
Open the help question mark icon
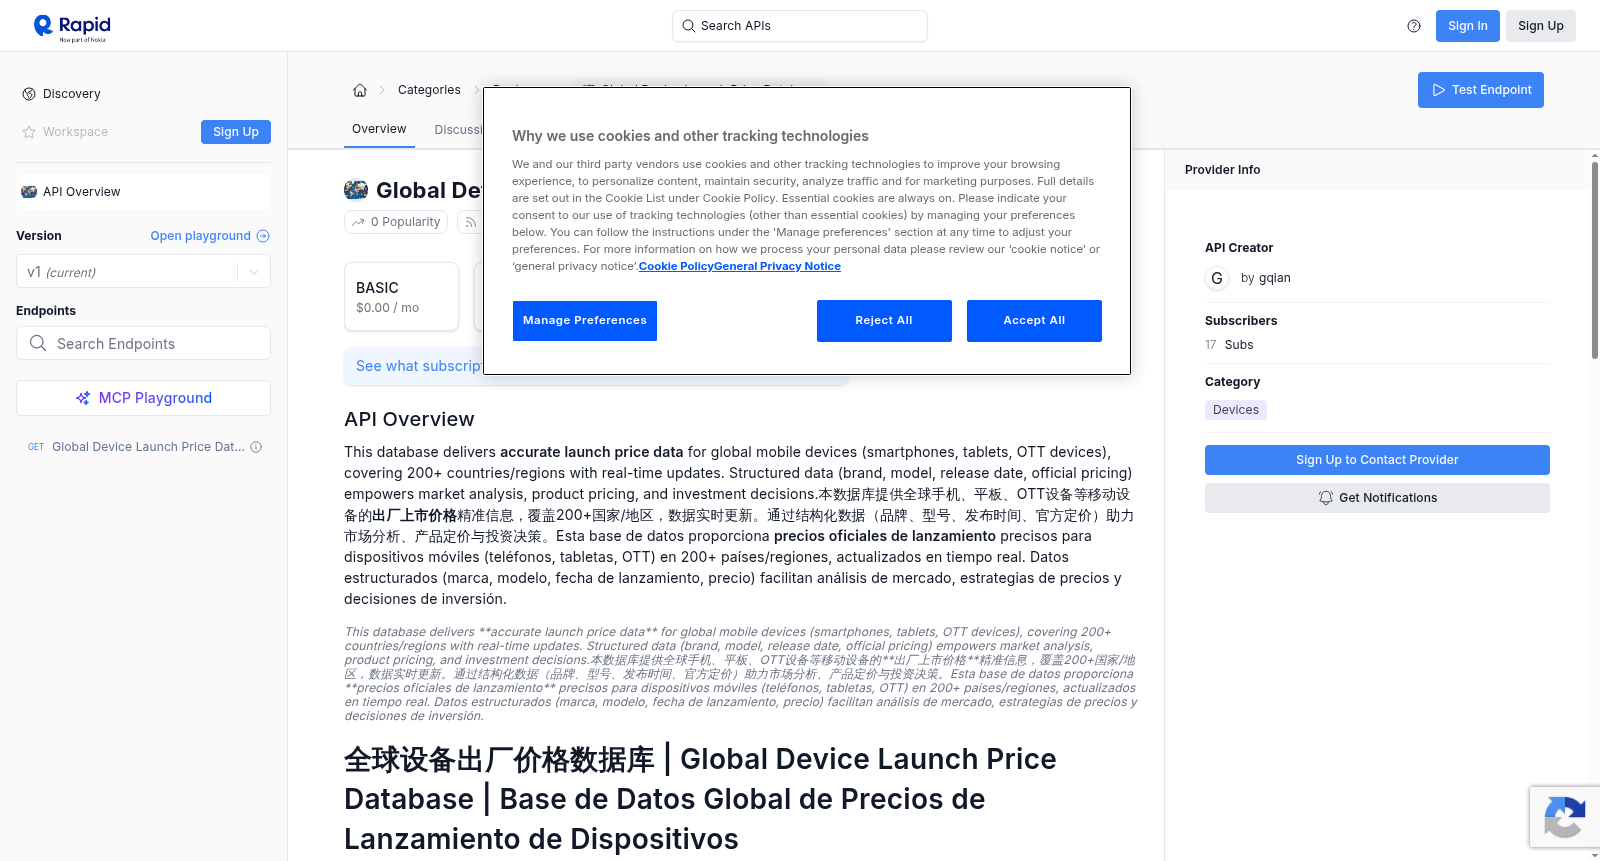tap(1414, 26)
